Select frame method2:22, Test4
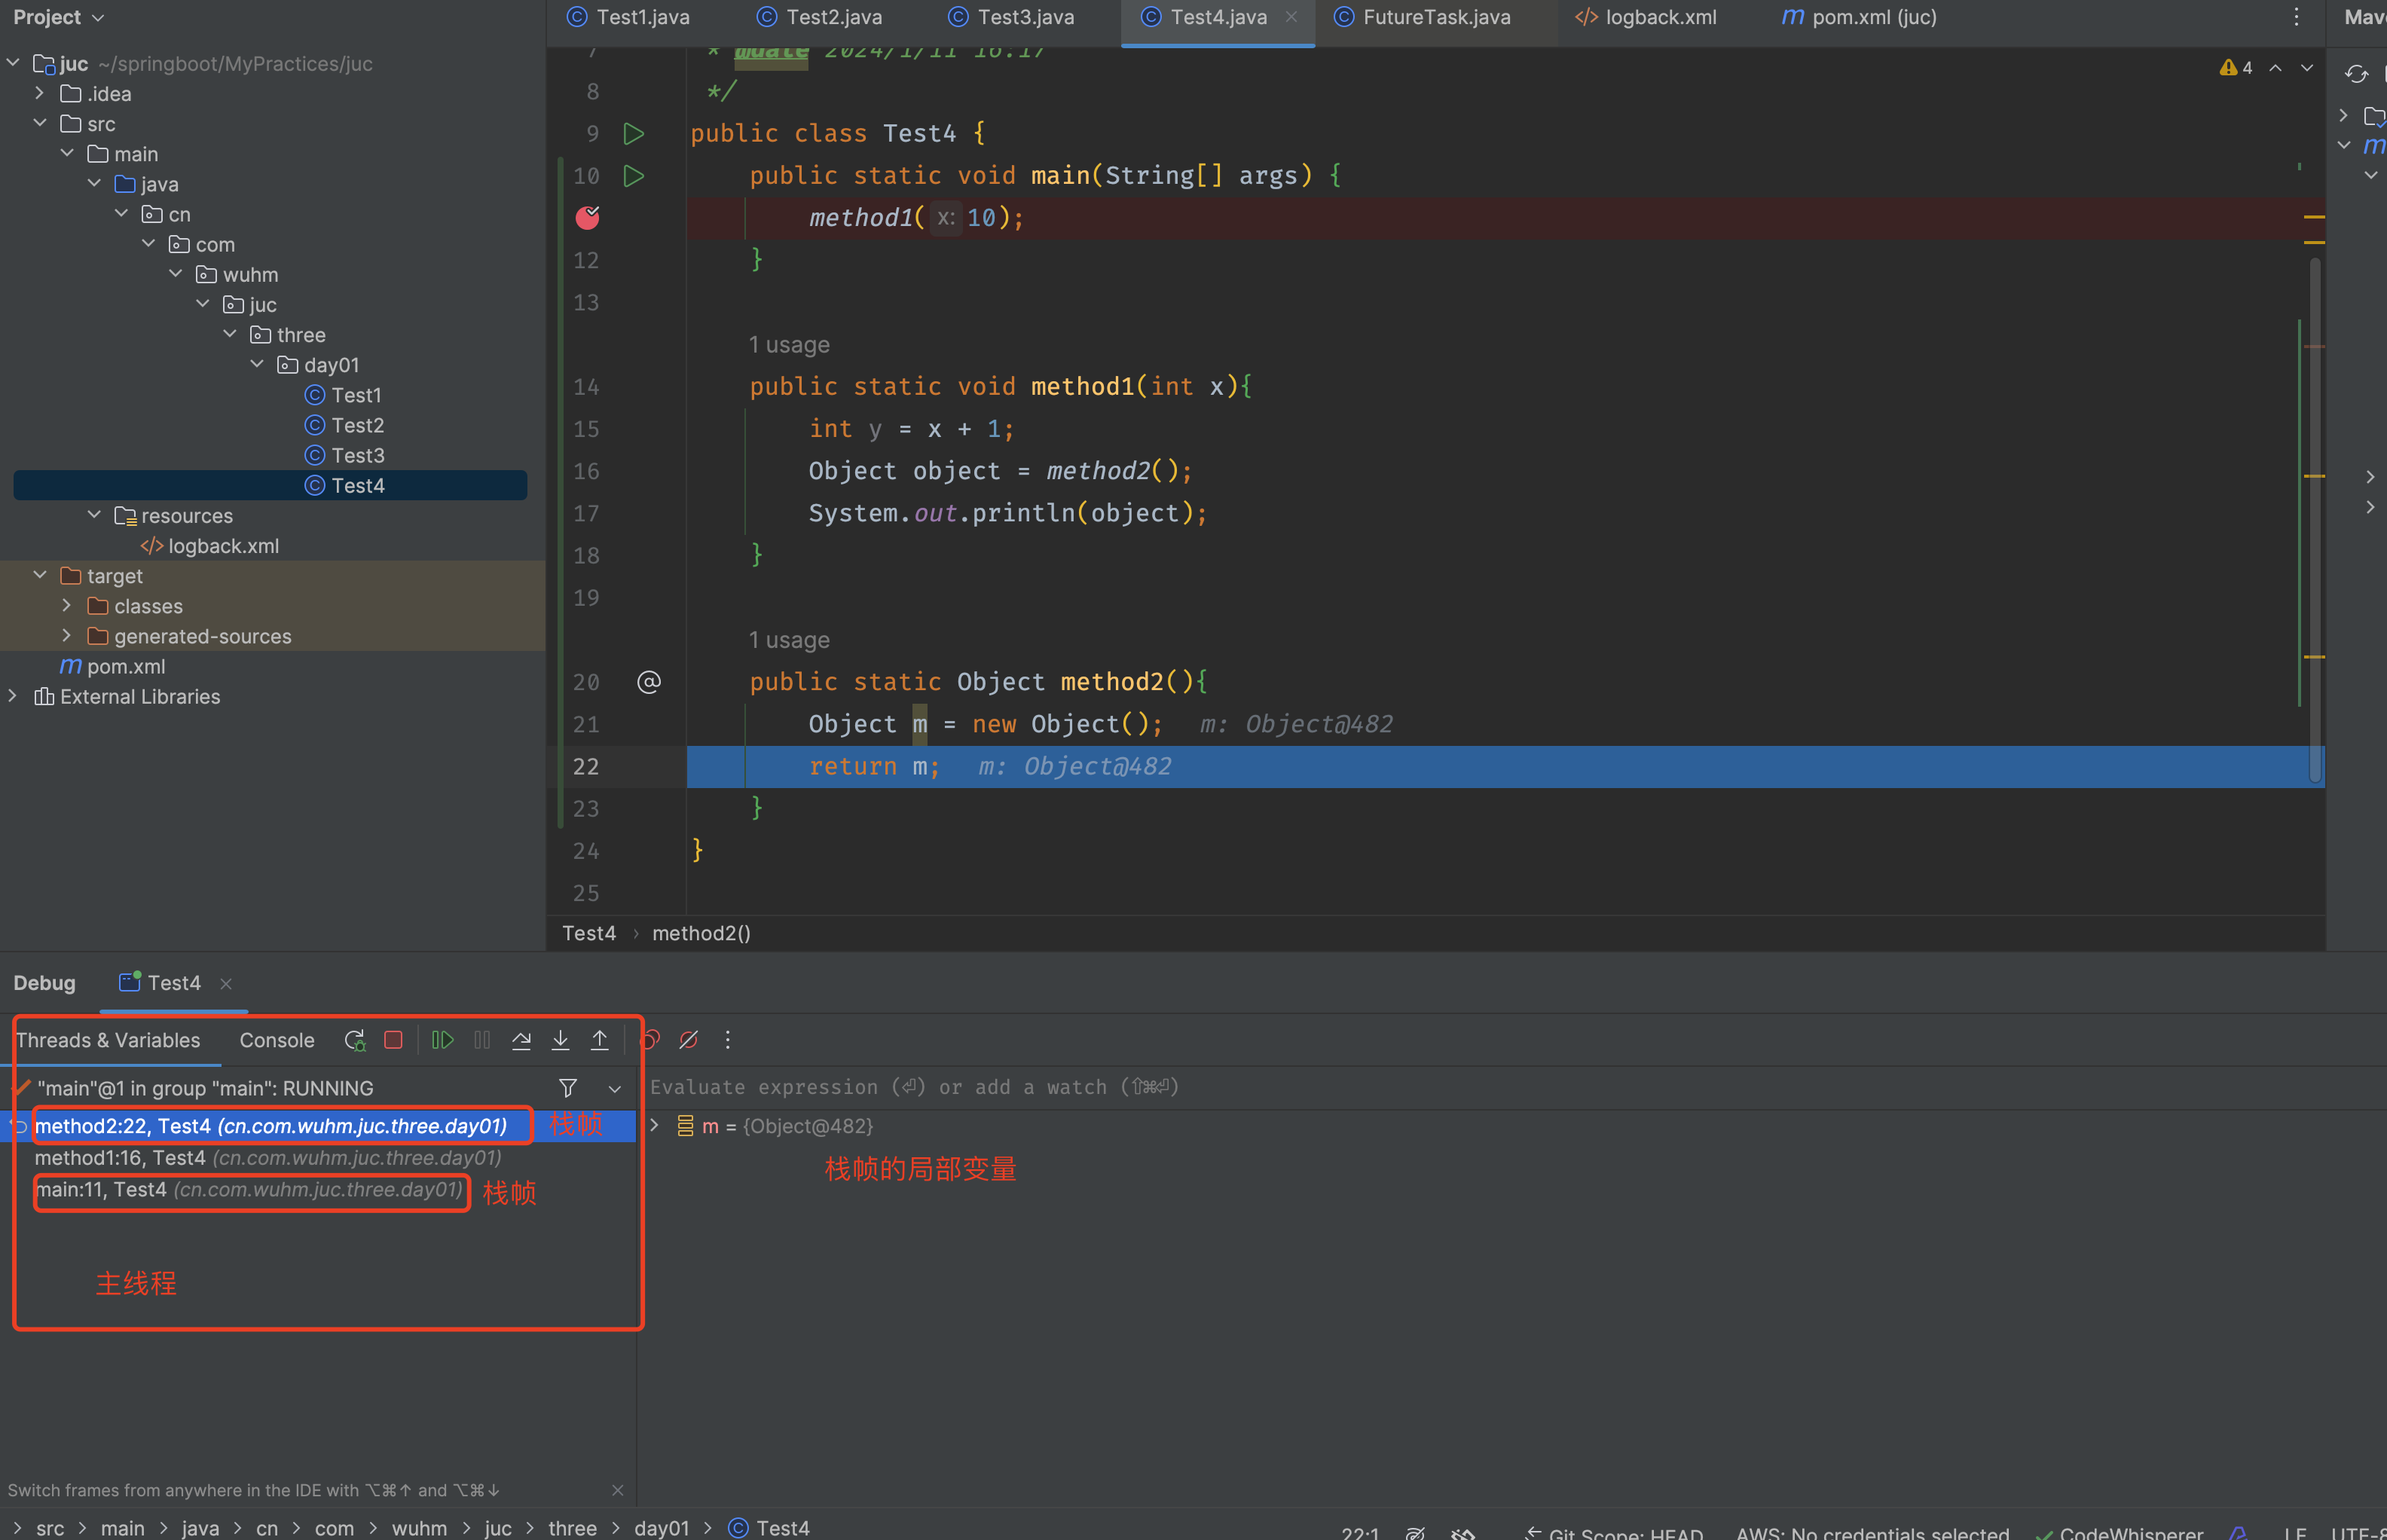 [271, 1126]
